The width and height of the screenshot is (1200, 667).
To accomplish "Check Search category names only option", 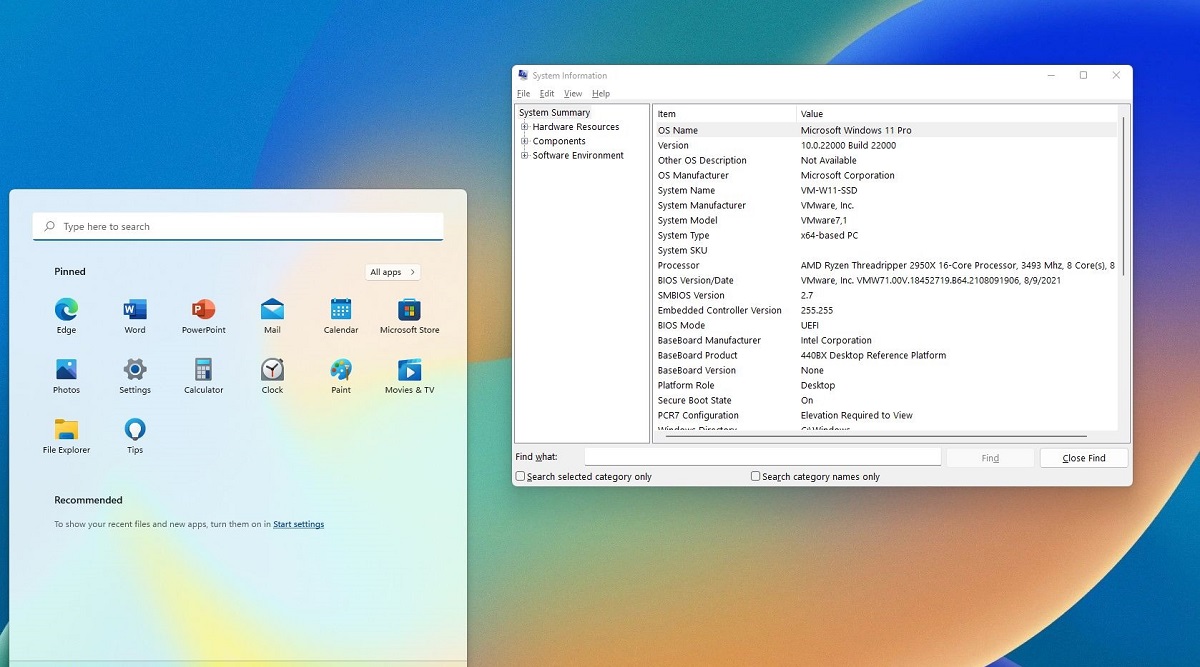I will click(756, 477).
